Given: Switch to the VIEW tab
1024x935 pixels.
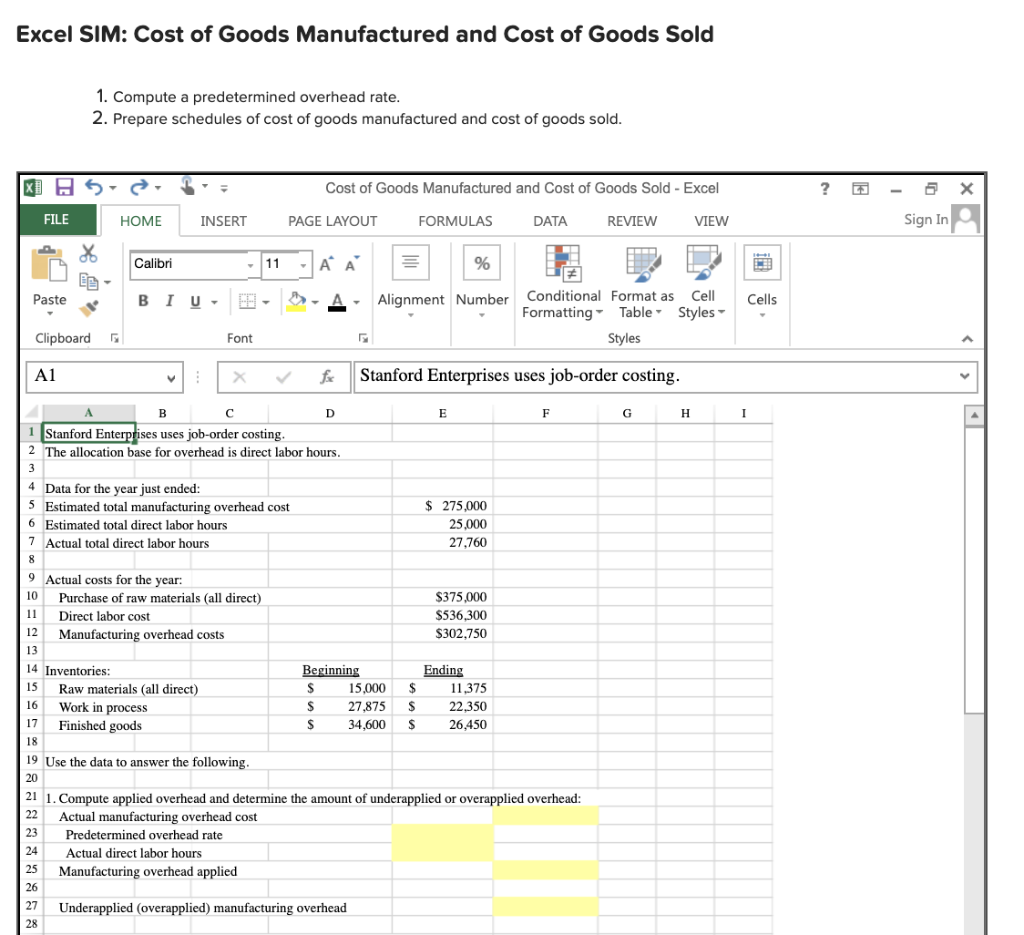Looking at the screenshot, I should [711, 221].
